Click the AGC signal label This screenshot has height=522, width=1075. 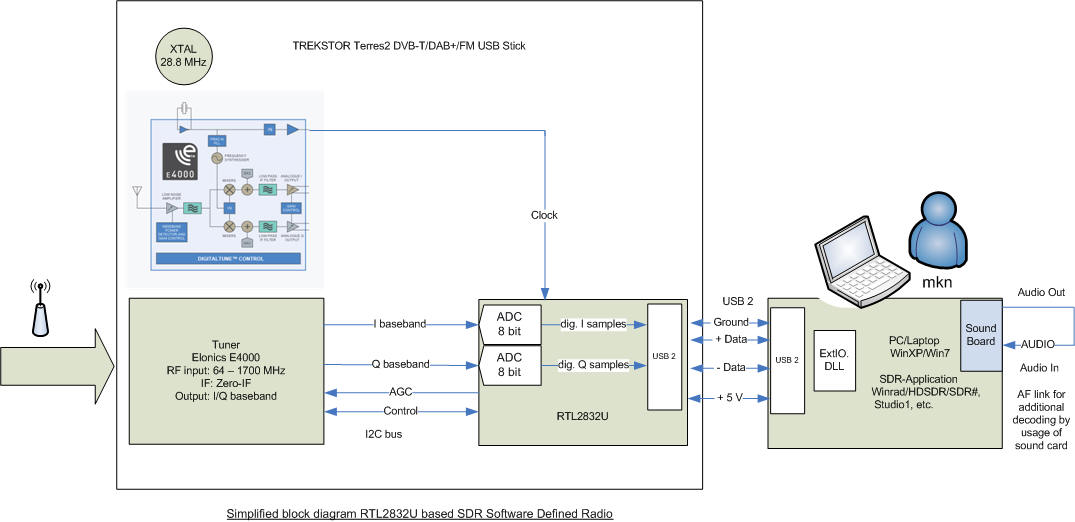401,392
